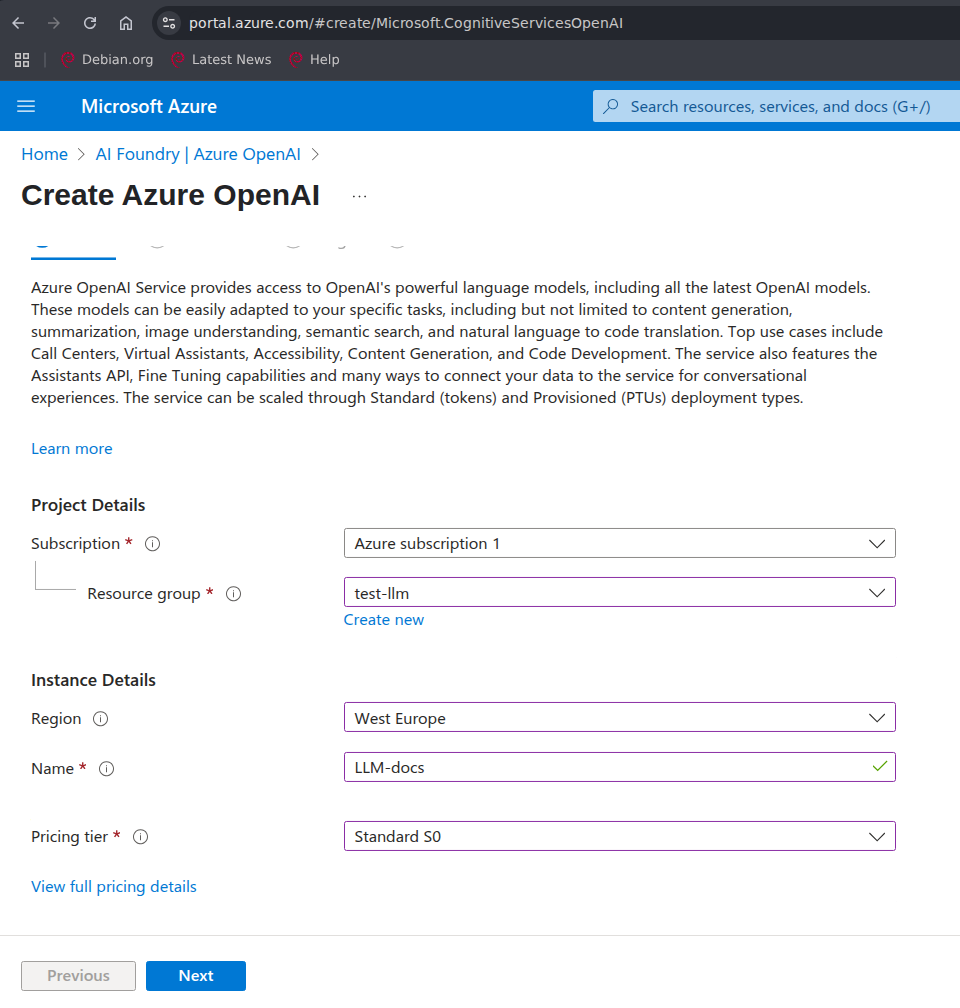Click the Name field info icon
Image resolution: width=960 pixels, height=1008 pixels.
click(x=107, y=769)
